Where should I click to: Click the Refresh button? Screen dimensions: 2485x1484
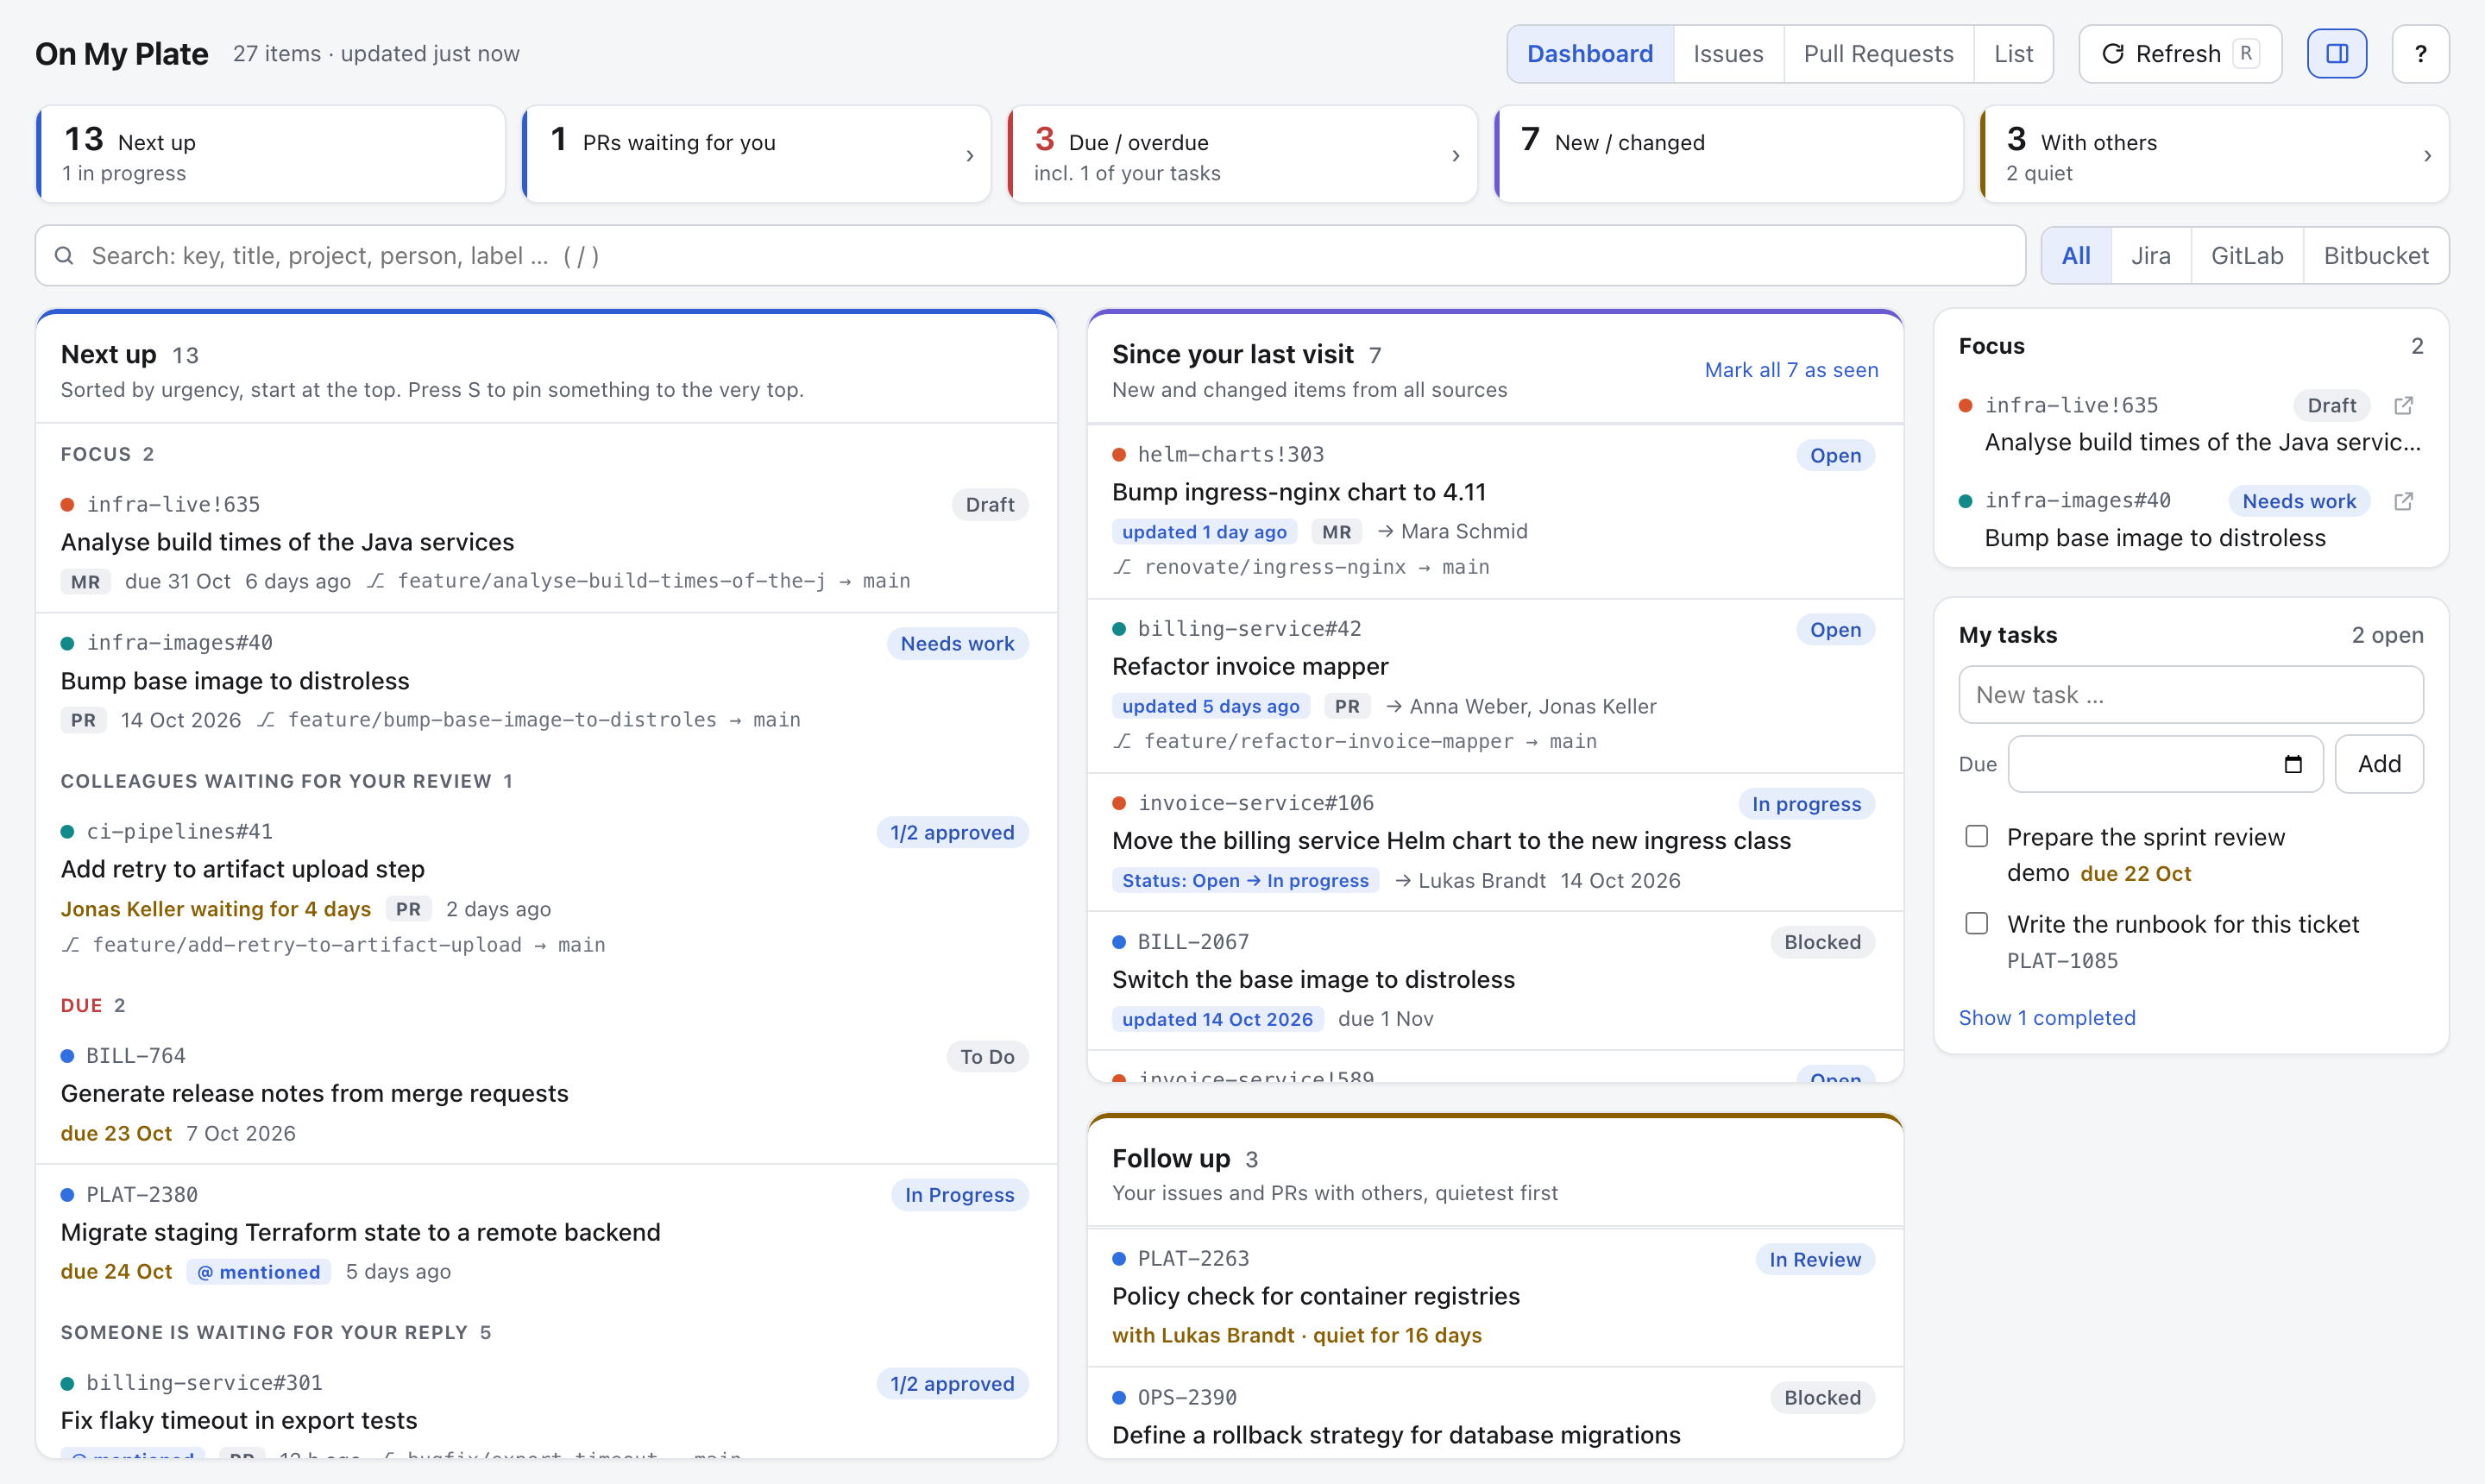click(x=2179, y=54)
